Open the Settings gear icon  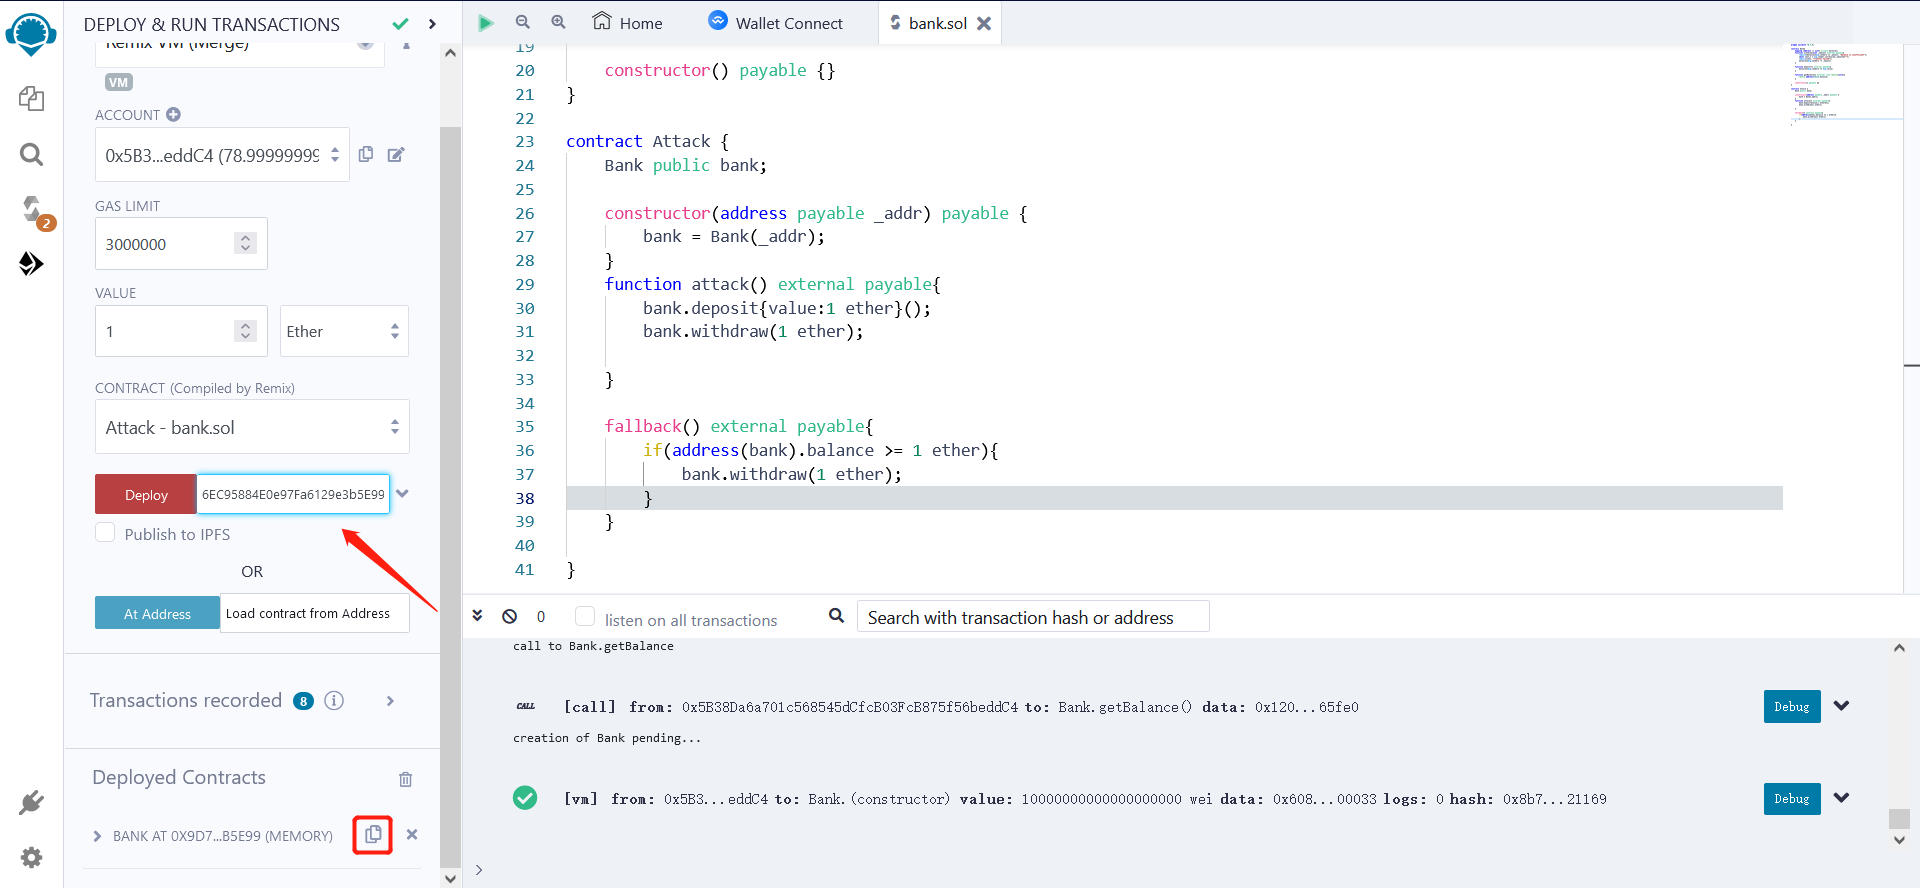(31, 857)
